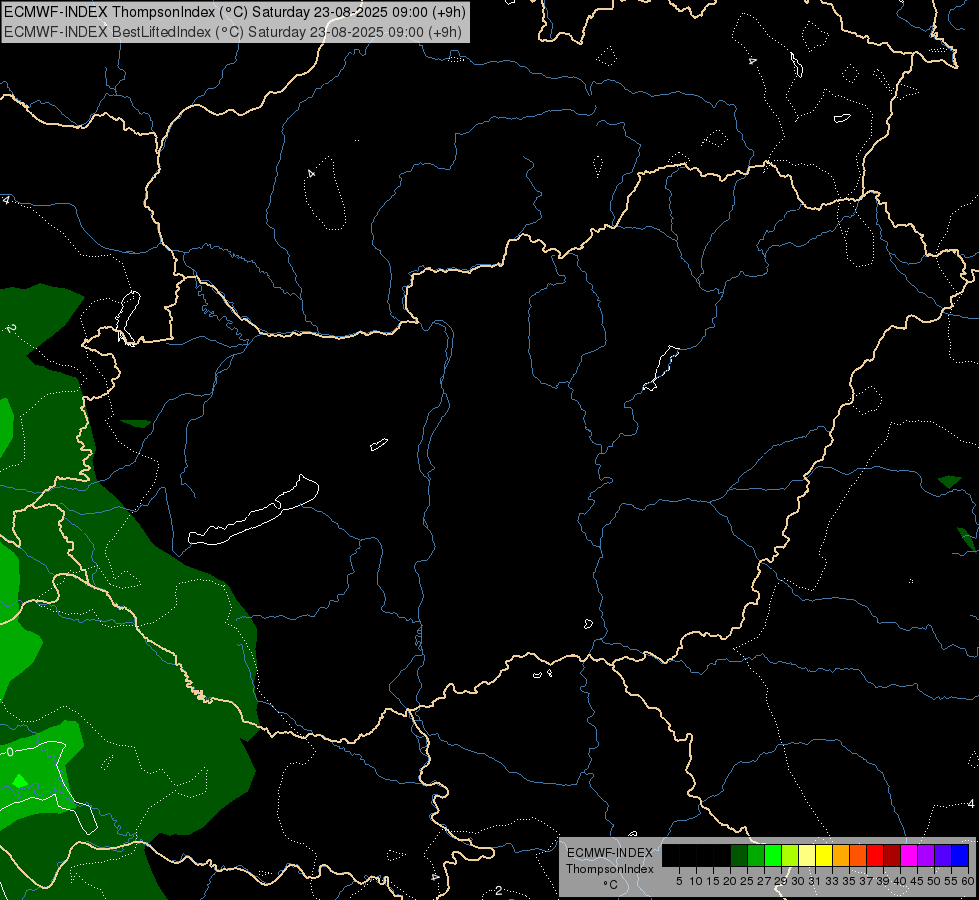Choose the red 37-39 legend swatch

[875, 855]
